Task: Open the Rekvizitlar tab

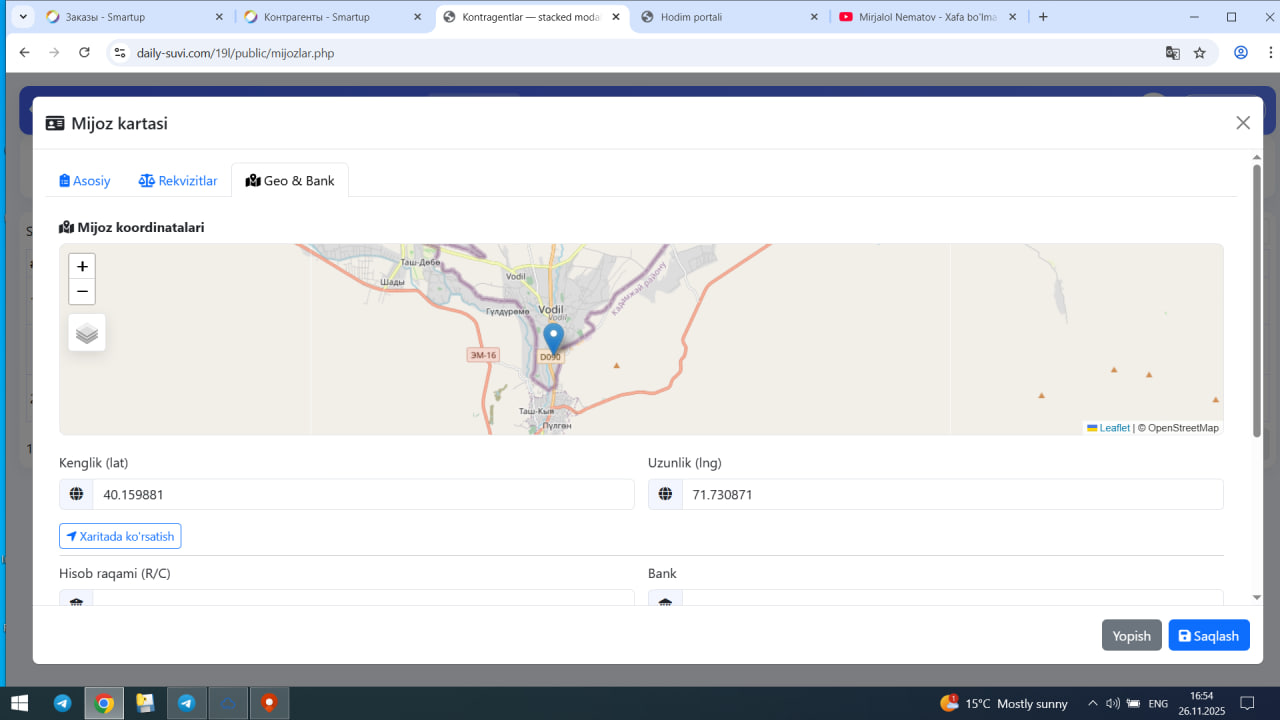Action: (x=178, y=181)
